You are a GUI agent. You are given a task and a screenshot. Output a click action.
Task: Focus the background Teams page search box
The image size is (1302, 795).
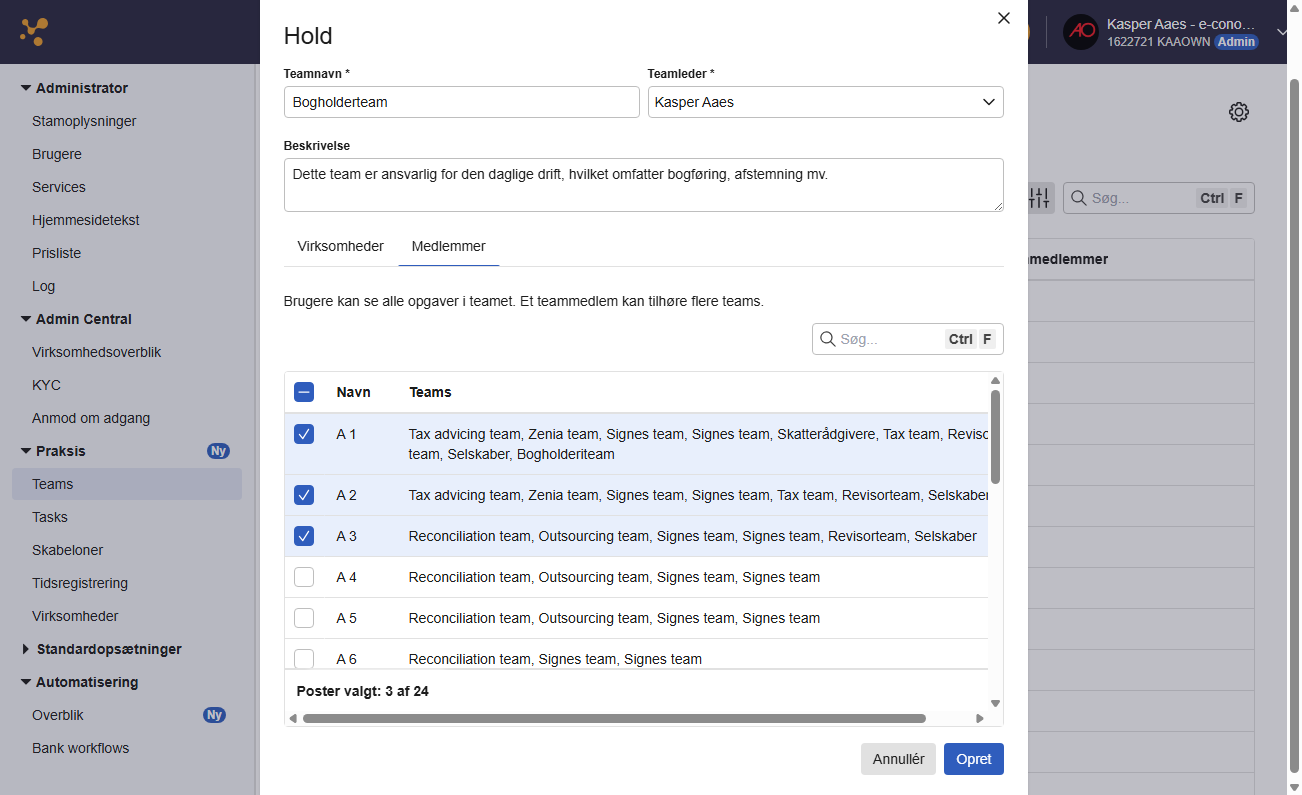click(x=1159, y=198)
